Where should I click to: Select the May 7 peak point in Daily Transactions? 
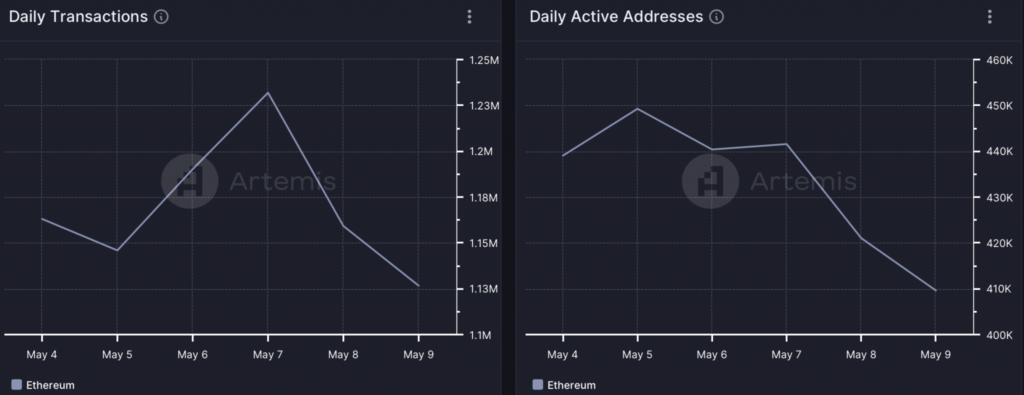pyautogui.click(x=267, y=93)
